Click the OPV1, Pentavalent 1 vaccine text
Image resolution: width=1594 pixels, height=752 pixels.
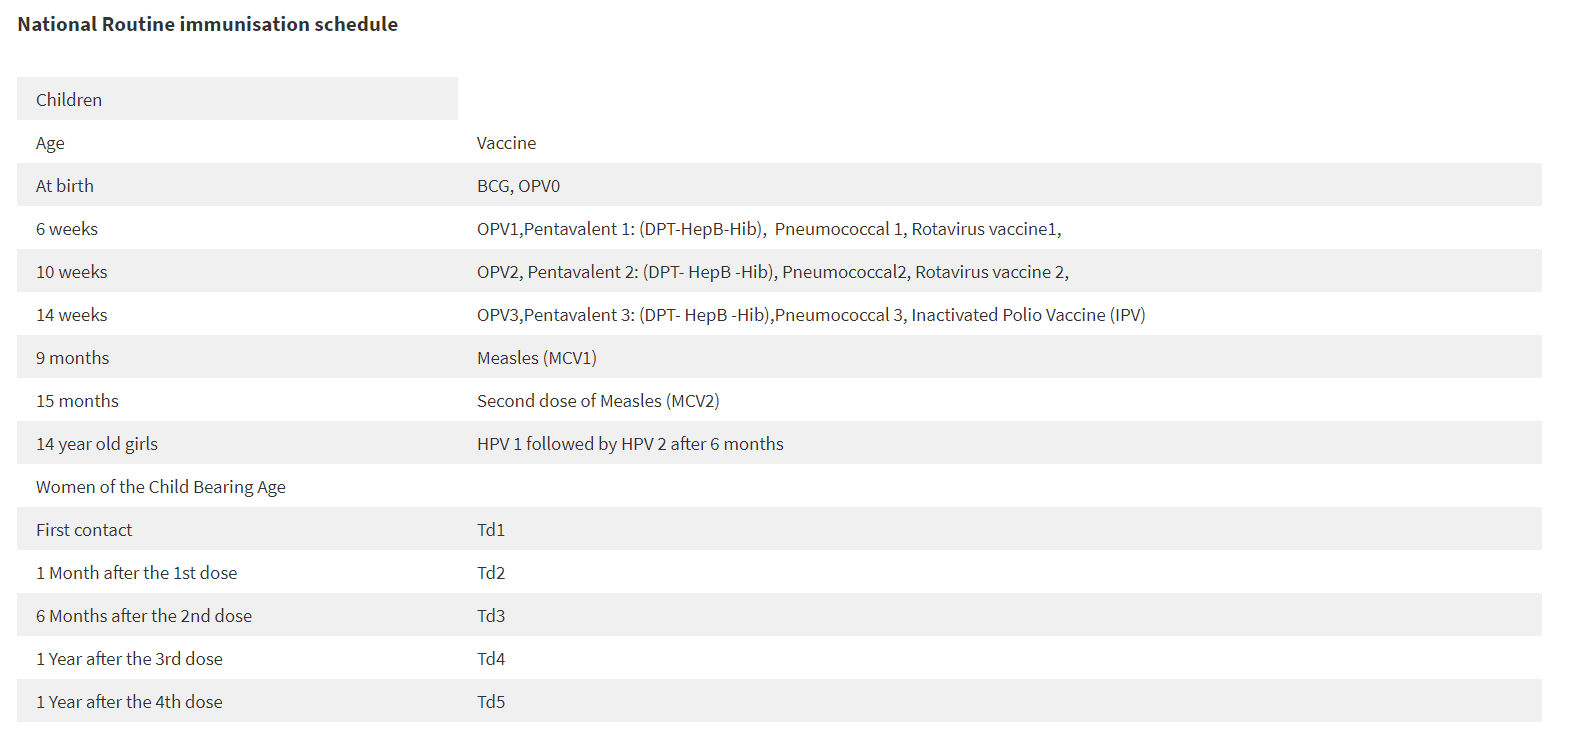pyautogui.click(x=621, y=229)
